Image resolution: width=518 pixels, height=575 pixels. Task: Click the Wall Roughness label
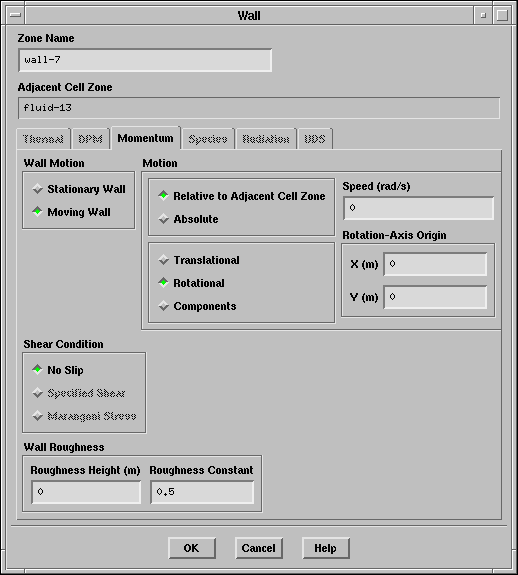64,447
